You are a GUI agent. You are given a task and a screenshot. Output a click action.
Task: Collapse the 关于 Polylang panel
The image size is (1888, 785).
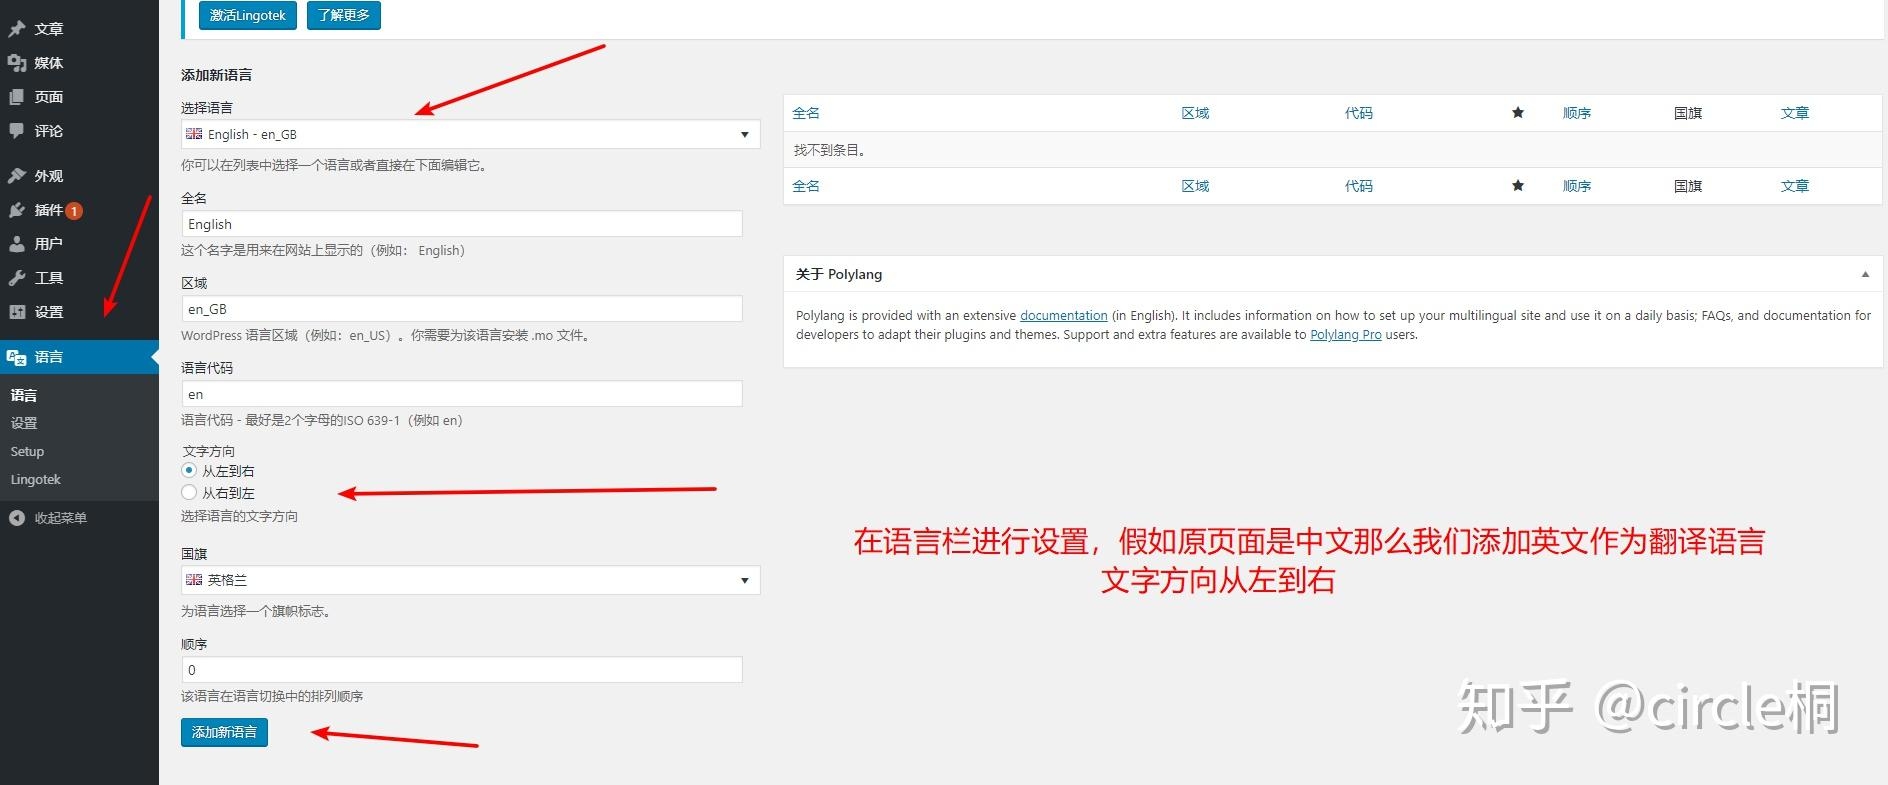(1865, 274)
